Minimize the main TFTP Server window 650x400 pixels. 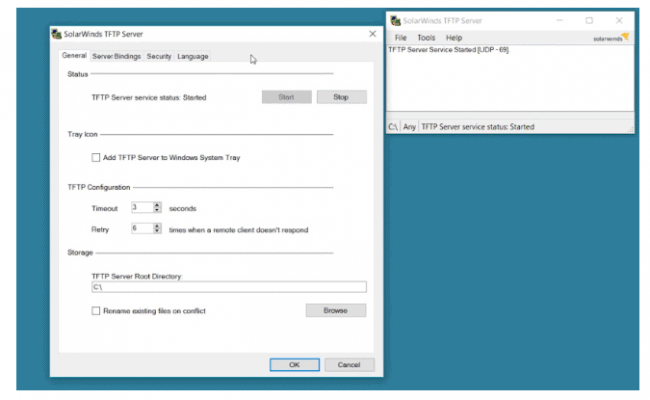point(560,20)
